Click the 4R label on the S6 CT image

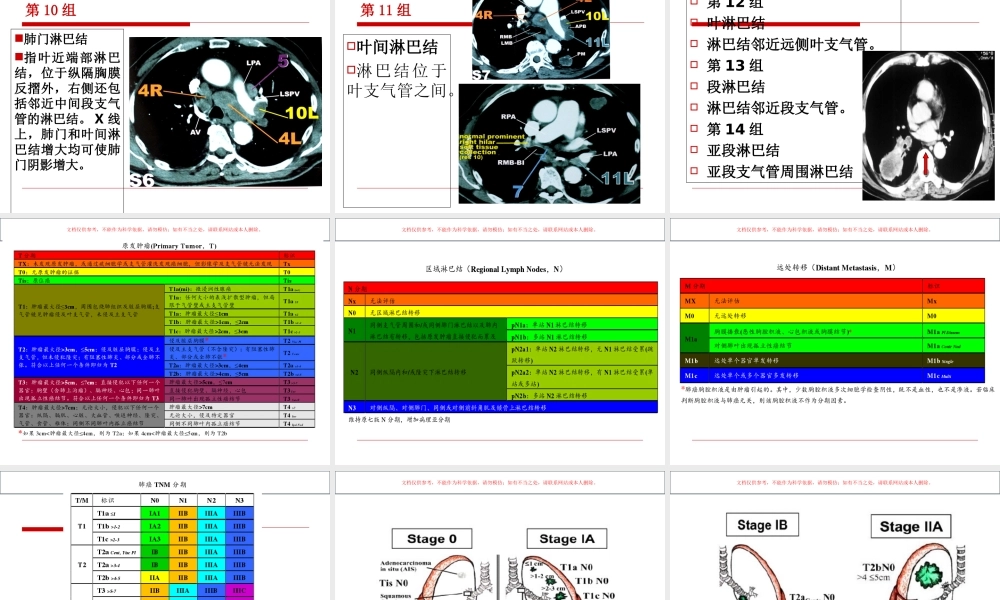click(x=151, y=91)
